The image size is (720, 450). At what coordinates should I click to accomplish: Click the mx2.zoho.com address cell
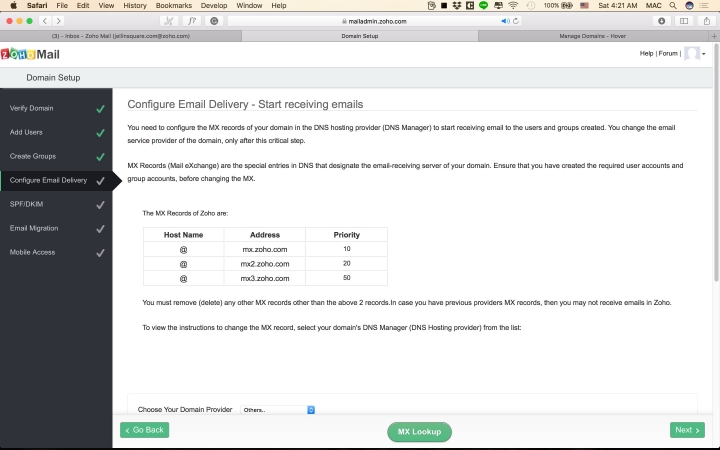264,264
